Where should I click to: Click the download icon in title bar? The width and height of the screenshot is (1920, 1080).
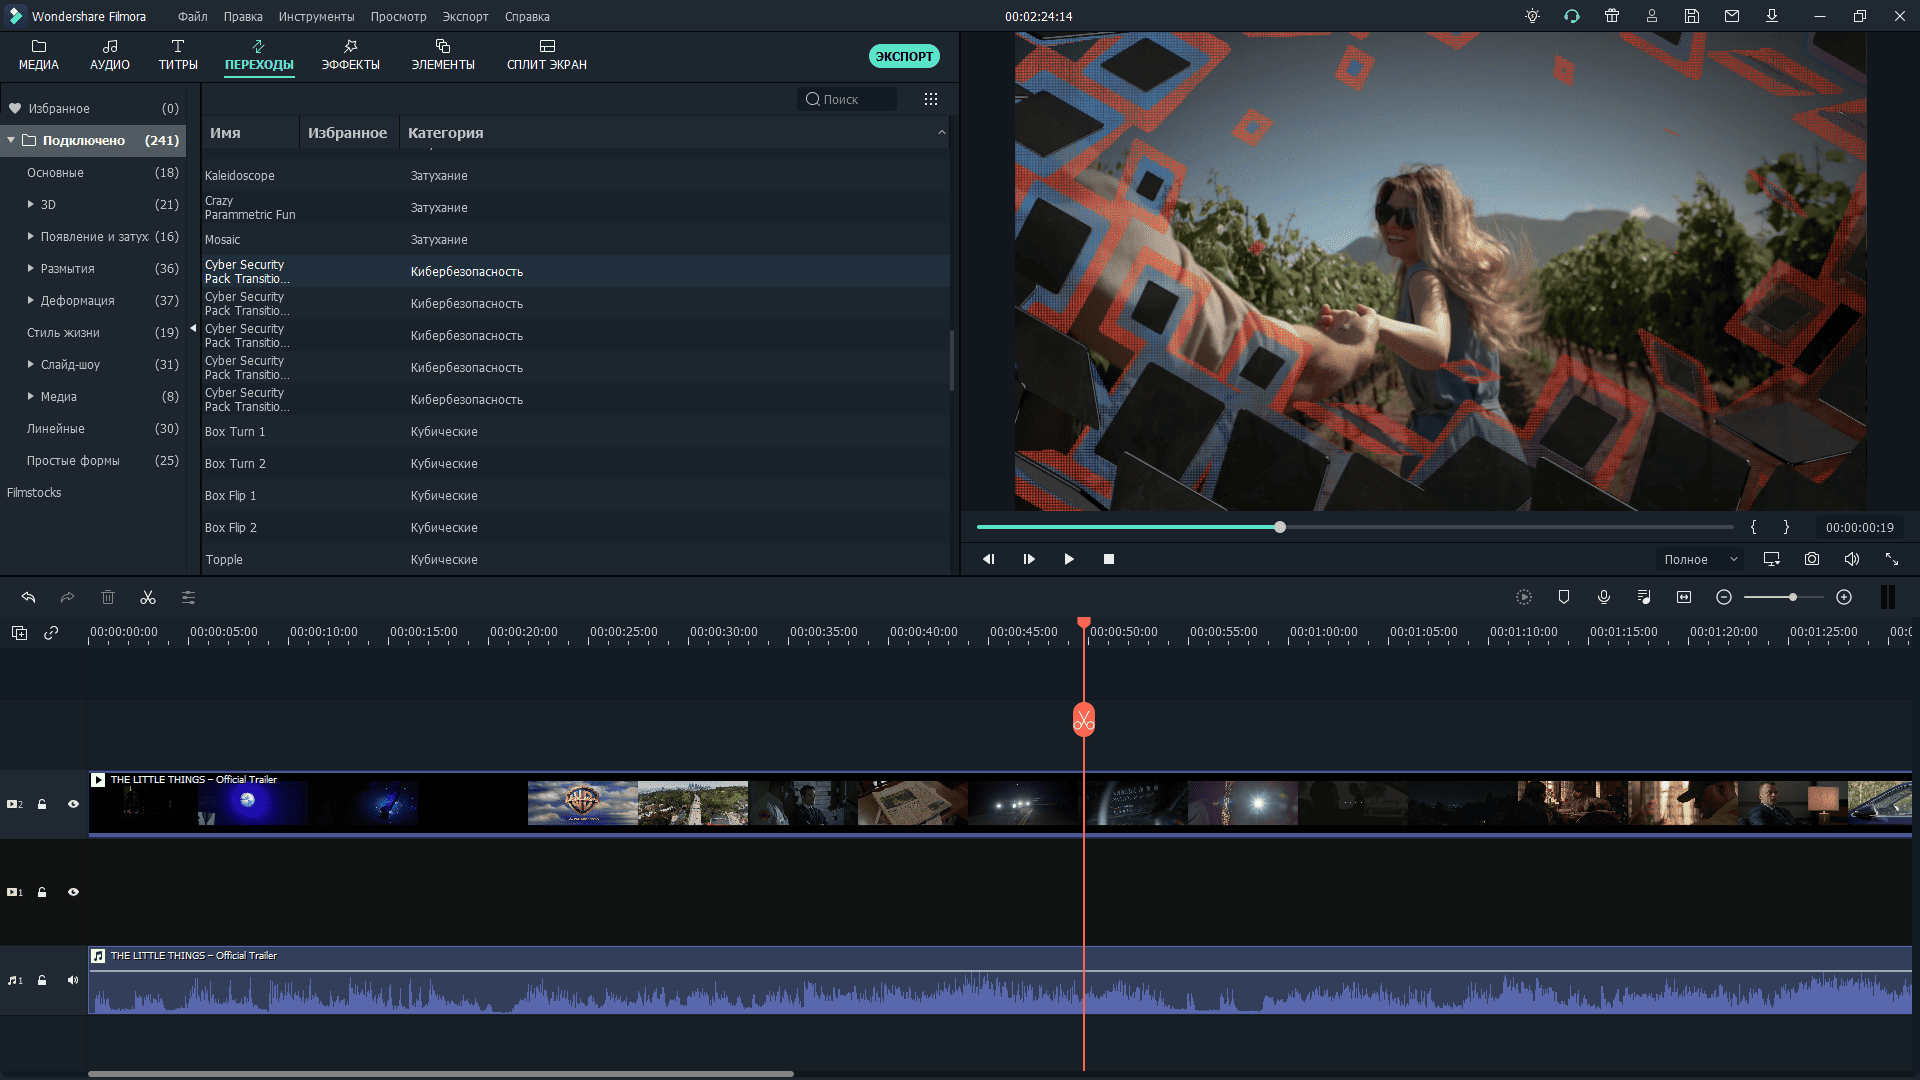click(x=1772, y=16)
